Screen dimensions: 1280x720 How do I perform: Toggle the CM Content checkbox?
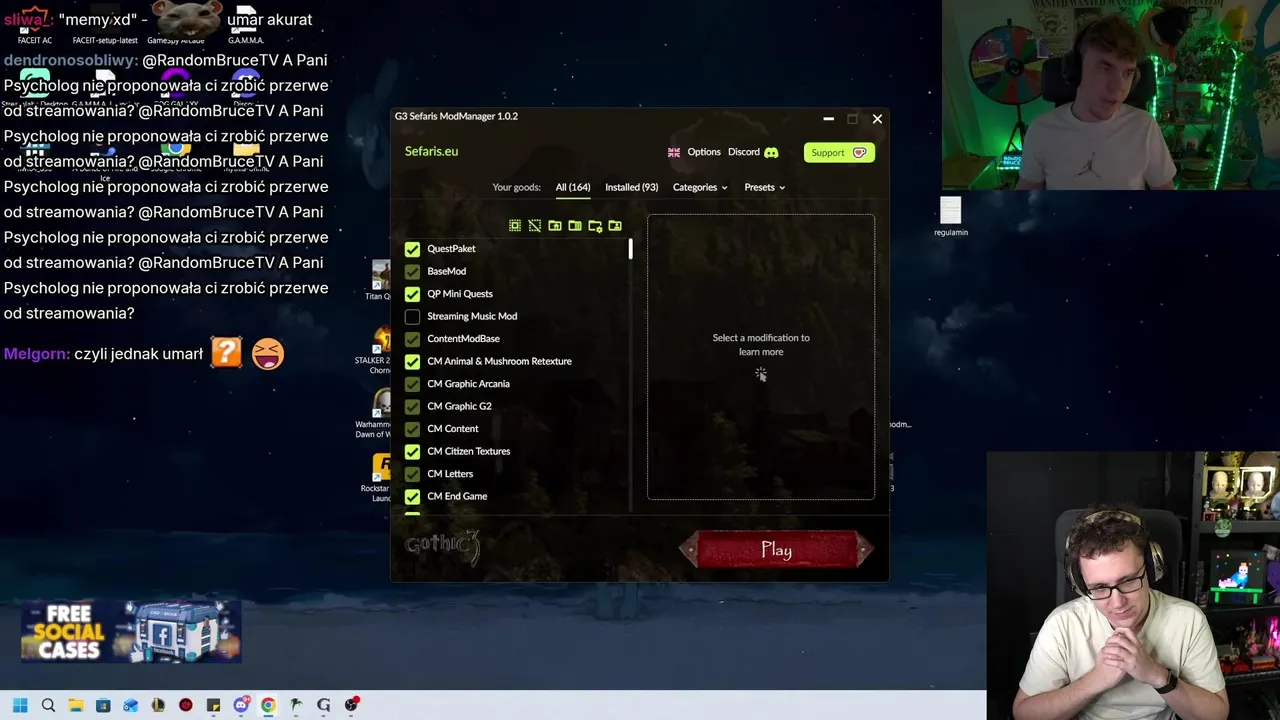coord(412,429)
